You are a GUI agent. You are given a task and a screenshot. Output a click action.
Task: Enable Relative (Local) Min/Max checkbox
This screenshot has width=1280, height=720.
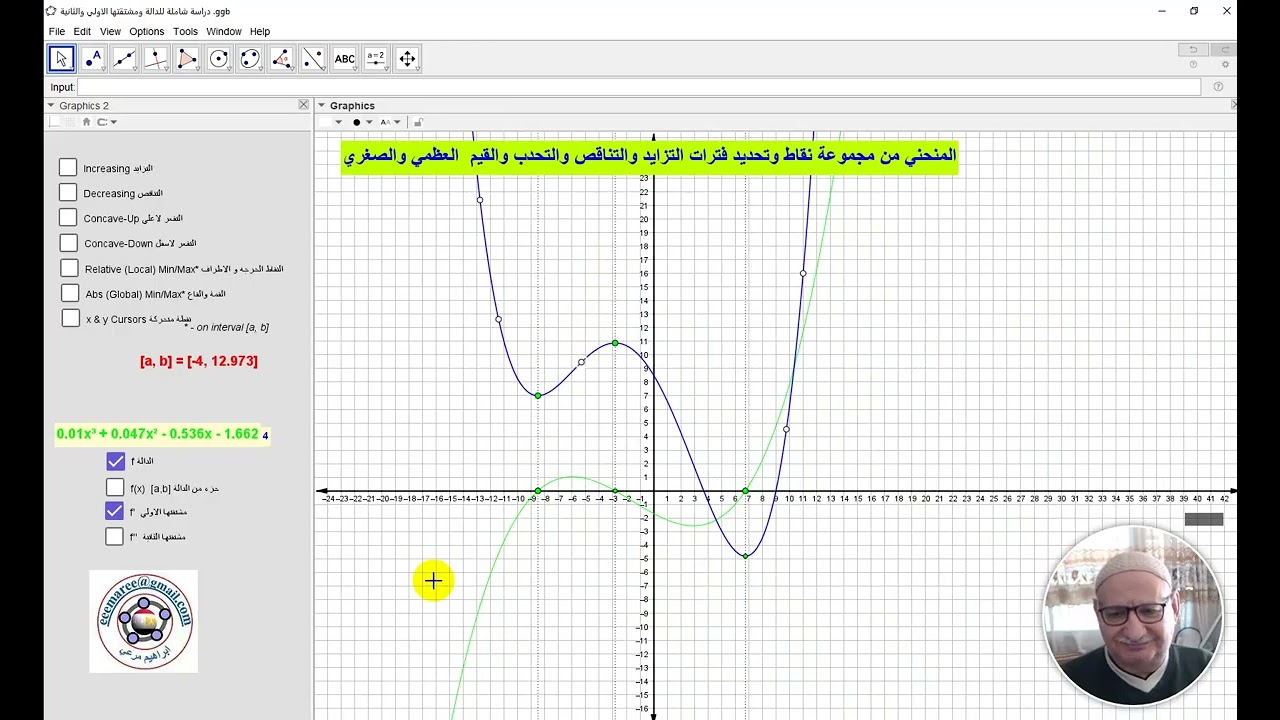[69, 268]
